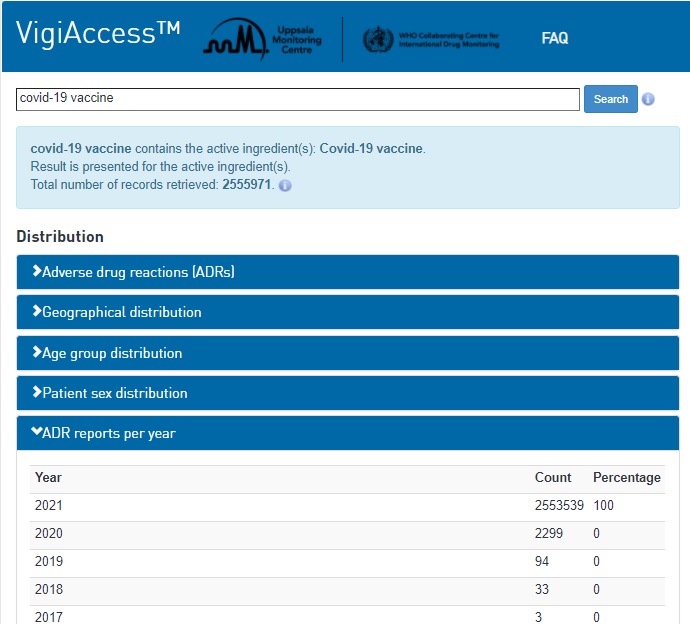The width and height of the screenshot is (690, 624).
Task: Select count value 2553539
Action: pos(559,505)
